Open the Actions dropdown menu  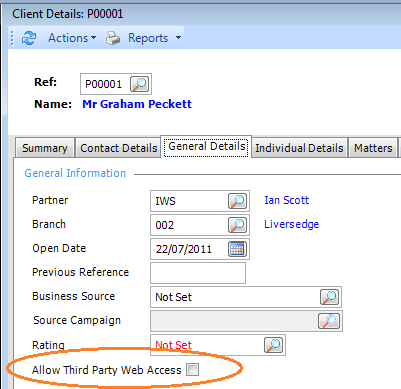72,38
